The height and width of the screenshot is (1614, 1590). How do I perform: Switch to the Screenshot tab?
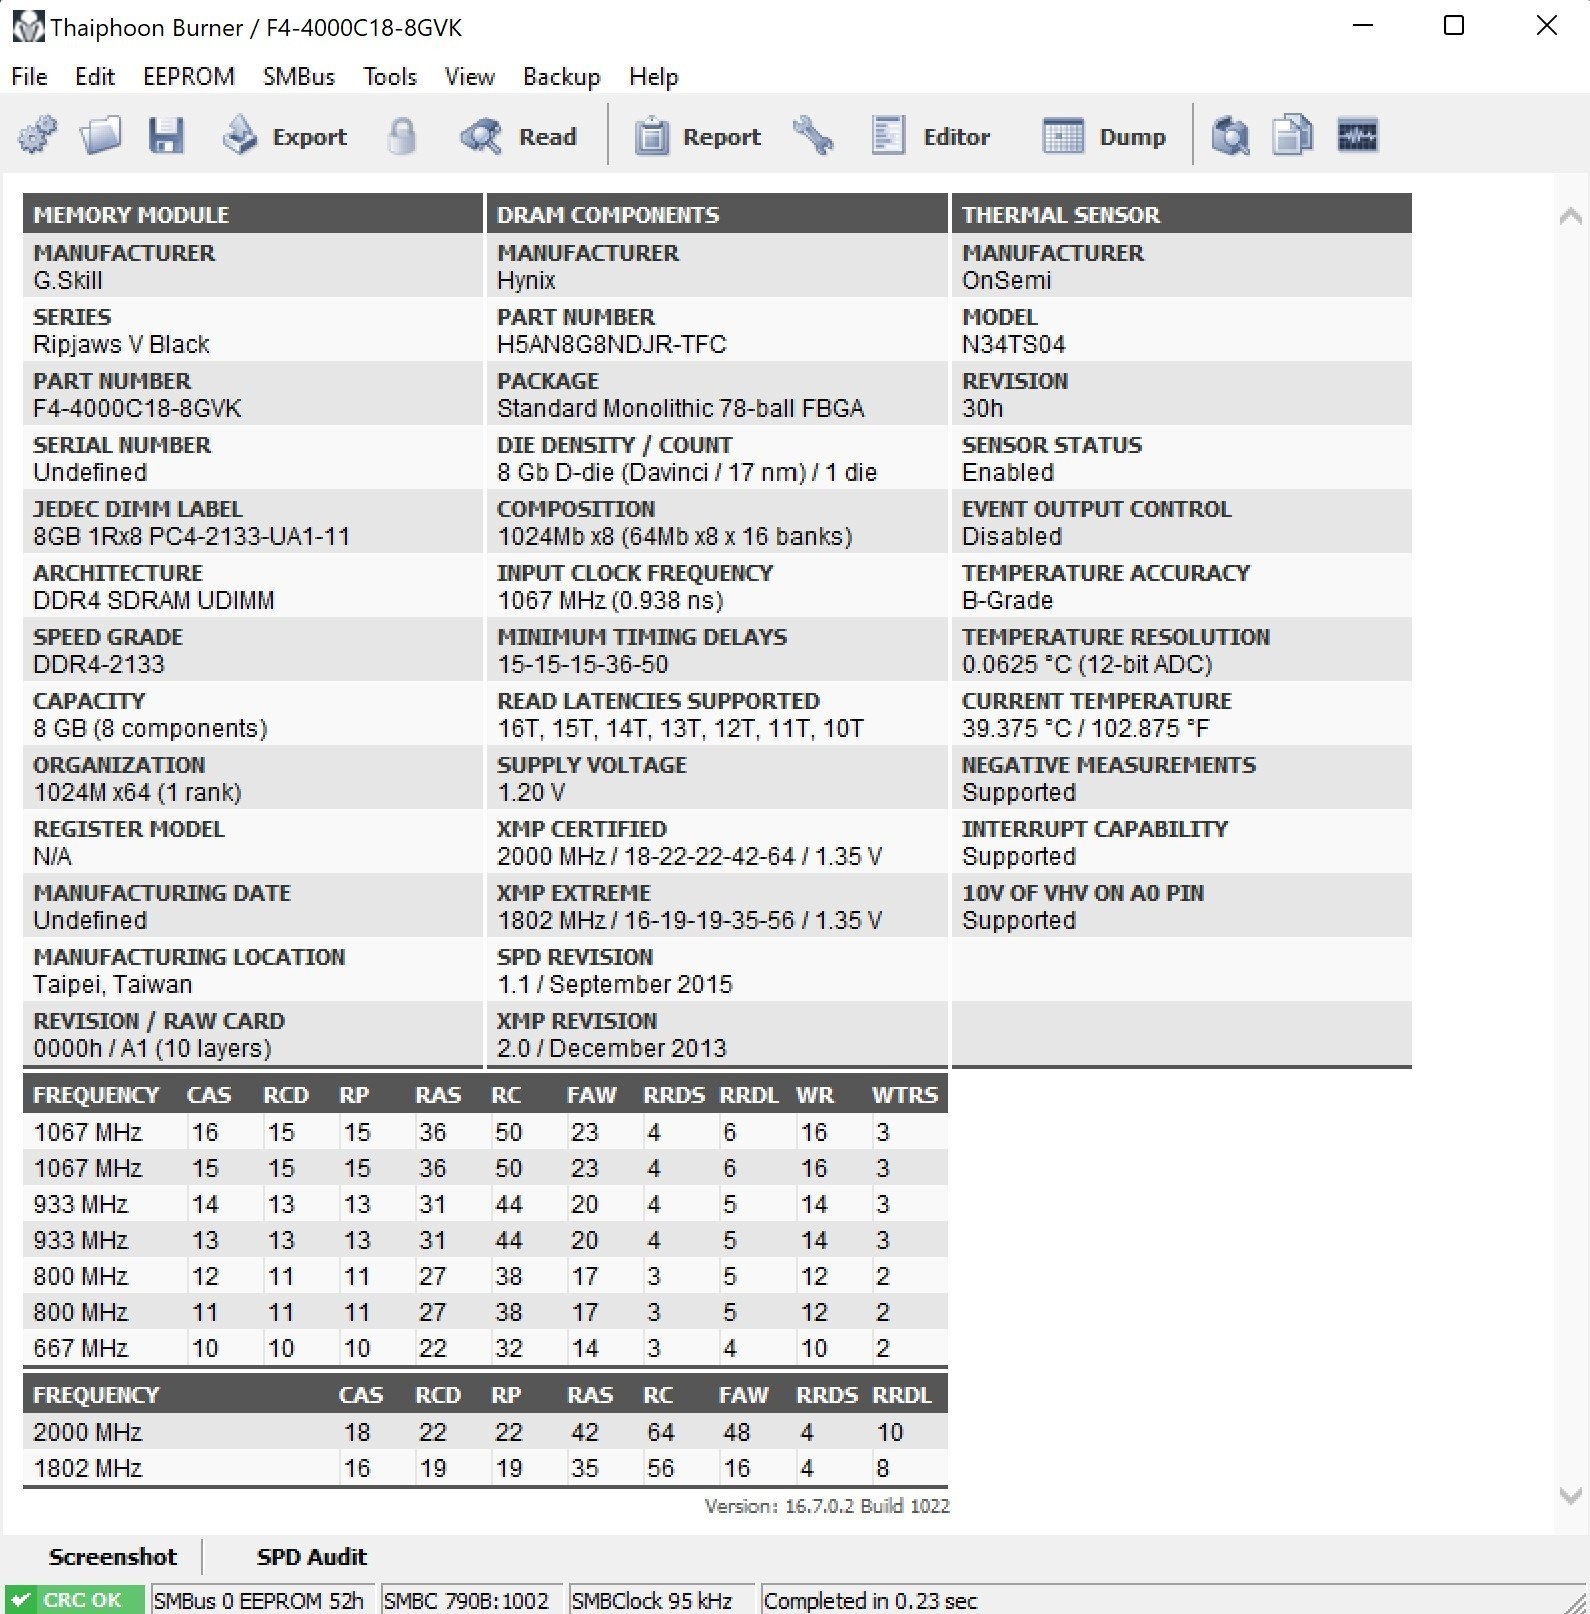pyautogui.click(x=113, y=1557)
